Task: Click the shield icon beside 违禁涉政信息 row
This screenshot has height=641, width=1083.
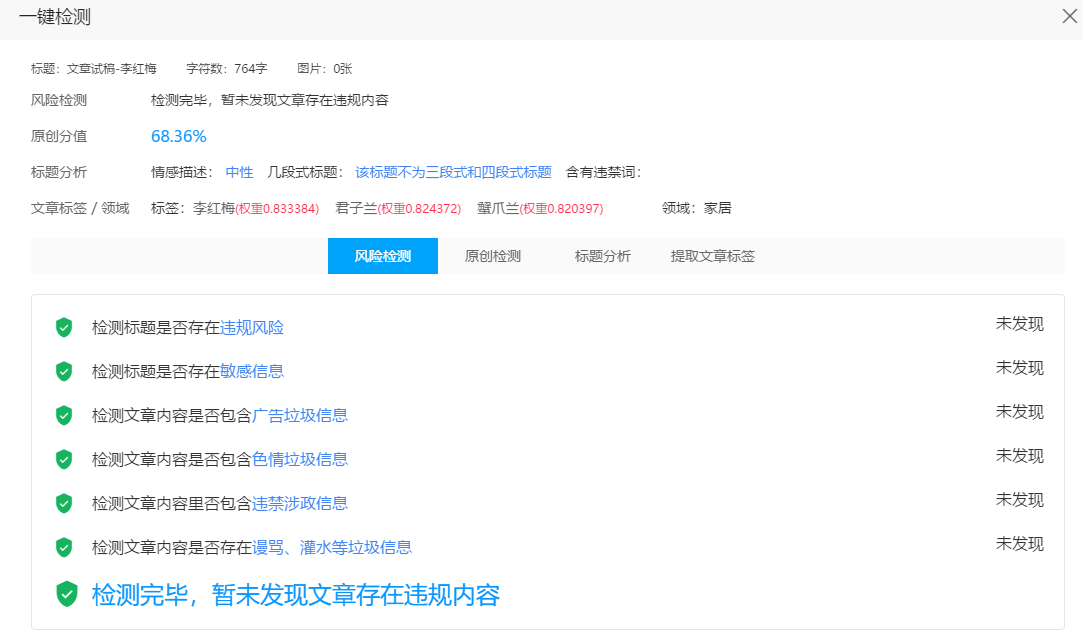Action: coord(63,503)
